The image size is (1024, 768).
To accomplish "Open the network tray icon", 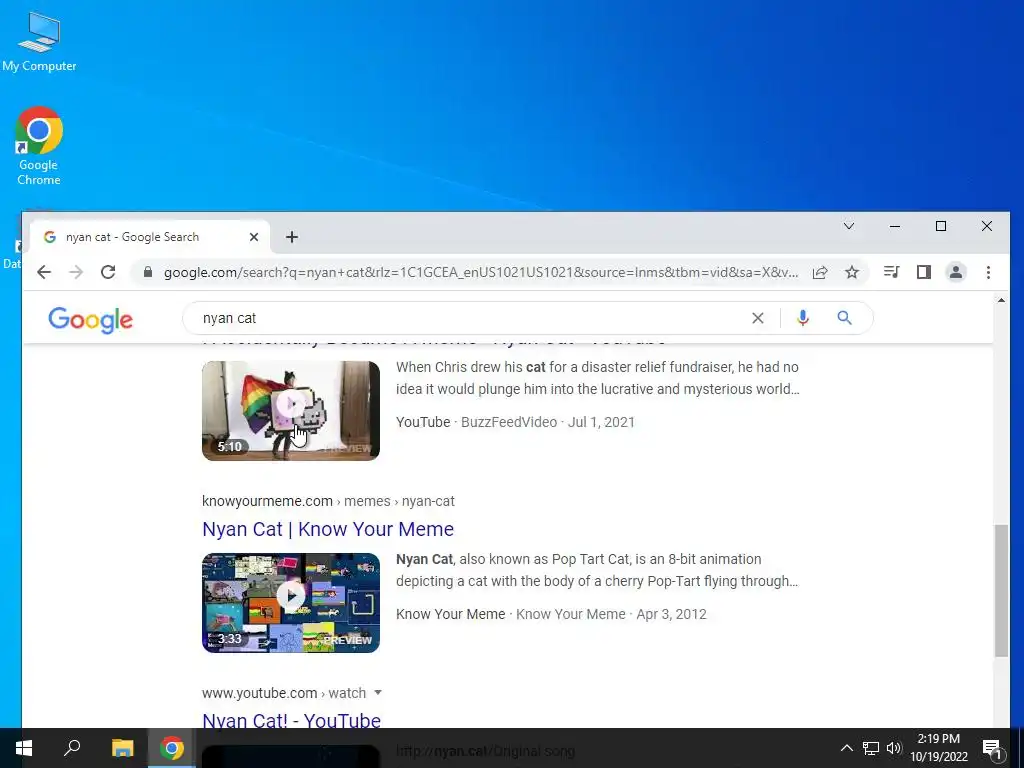I will (871, 748).
